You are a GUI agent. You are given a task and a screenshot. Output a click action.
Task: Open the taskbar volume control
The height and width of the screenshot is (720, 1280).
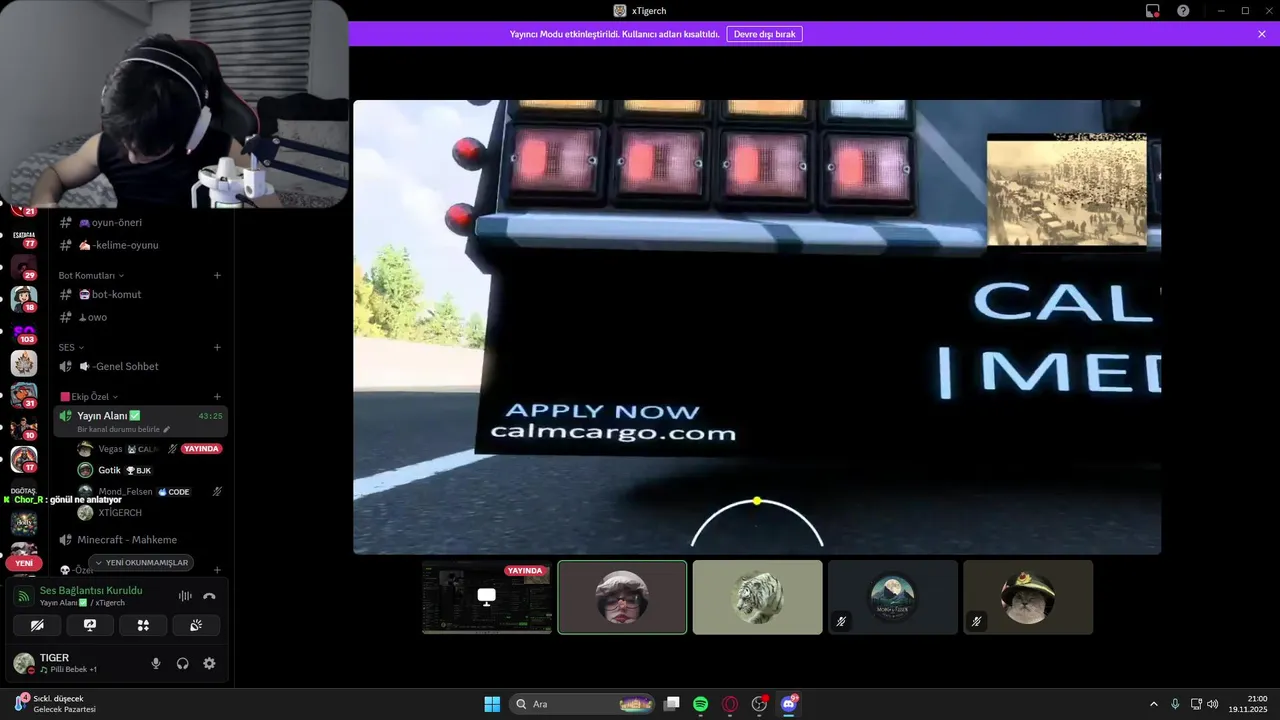tap(1212, 704)
